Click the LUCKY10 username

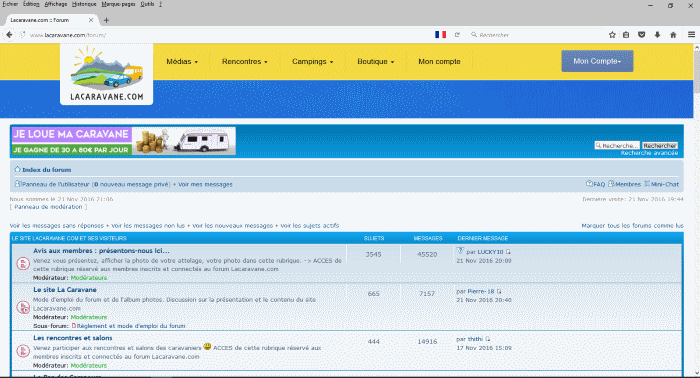(490, 252)
